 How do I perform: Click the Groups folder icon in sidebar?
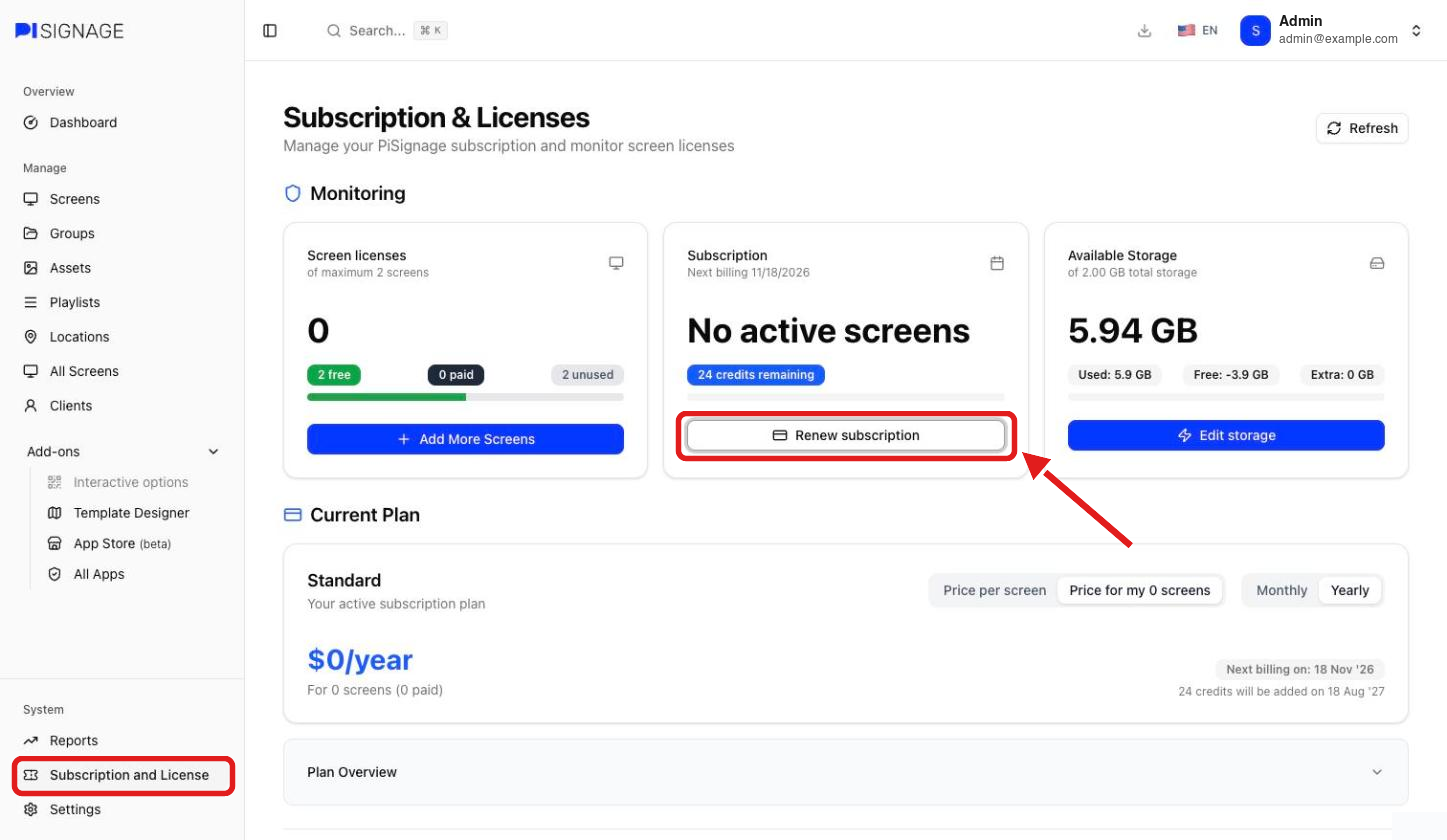pyautogui.click(x=31, y=234)
